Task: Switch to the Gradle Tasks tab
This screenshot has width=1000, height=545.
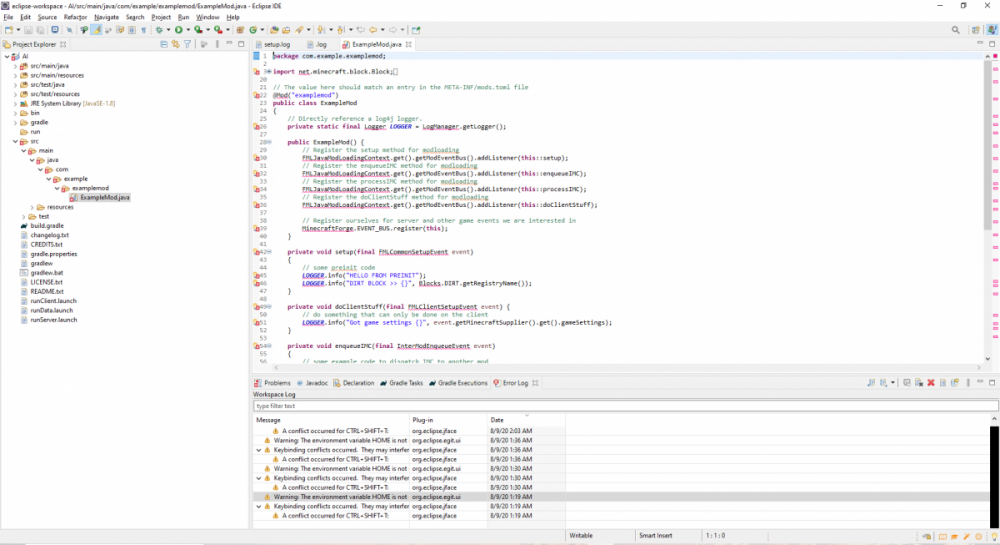Action: point(401,383)
